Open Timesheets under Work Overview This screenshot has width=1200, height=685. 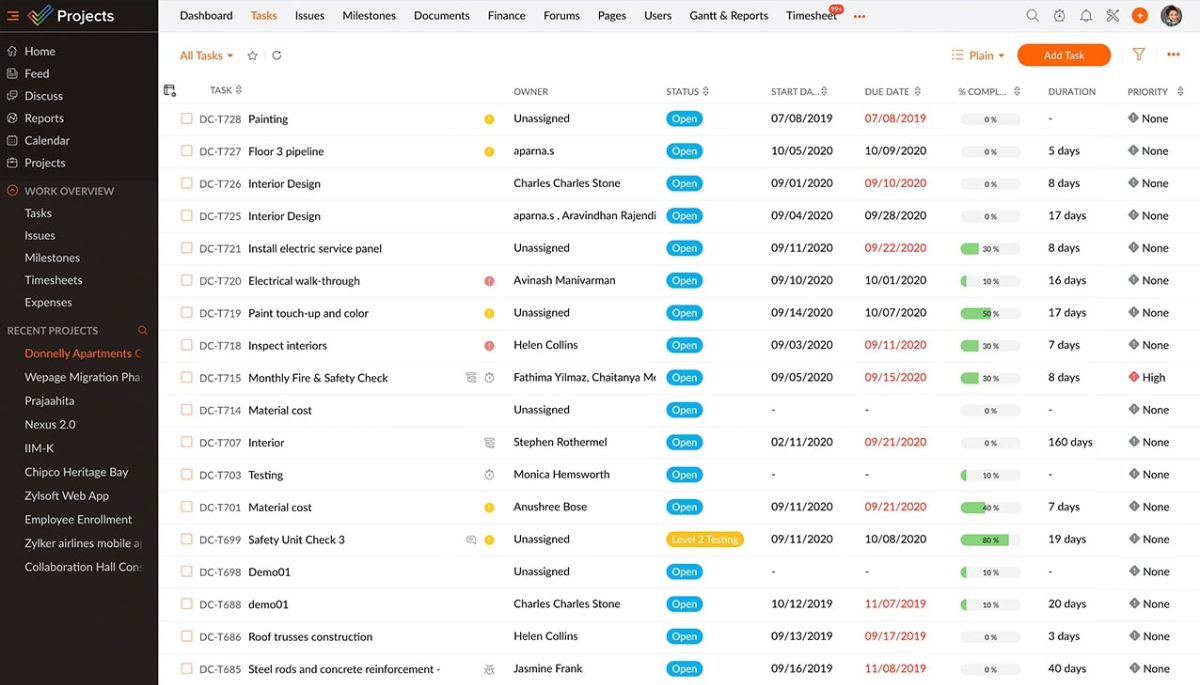point(54,280)
